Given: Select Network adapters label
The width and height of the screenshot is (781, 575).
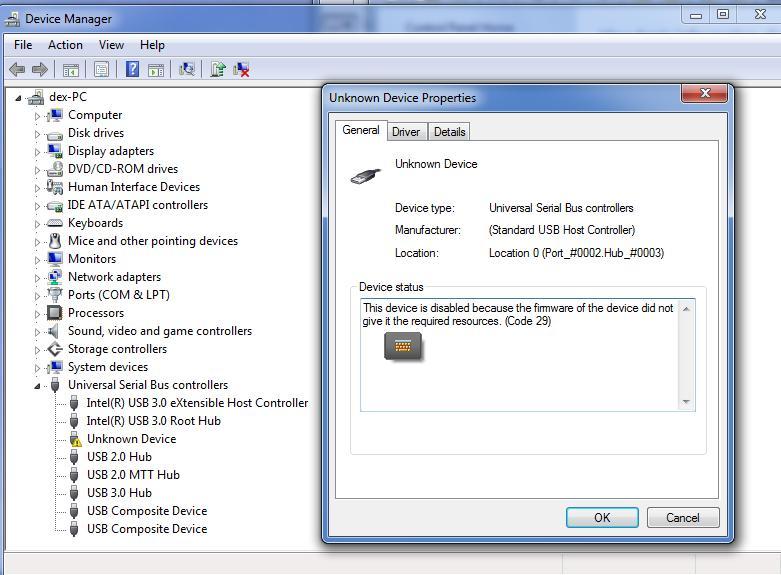Looking at the screenshot, I should [x=115, y=277].
